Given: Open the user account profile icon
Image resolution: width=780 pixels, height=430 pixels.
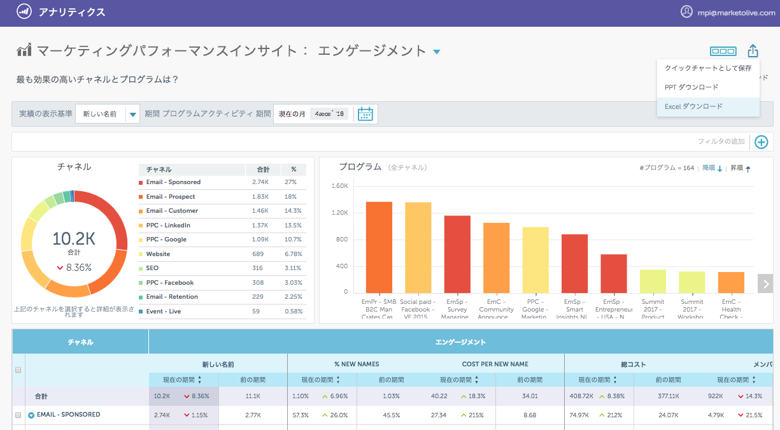Looking at the screenshot, I should 686,12.
